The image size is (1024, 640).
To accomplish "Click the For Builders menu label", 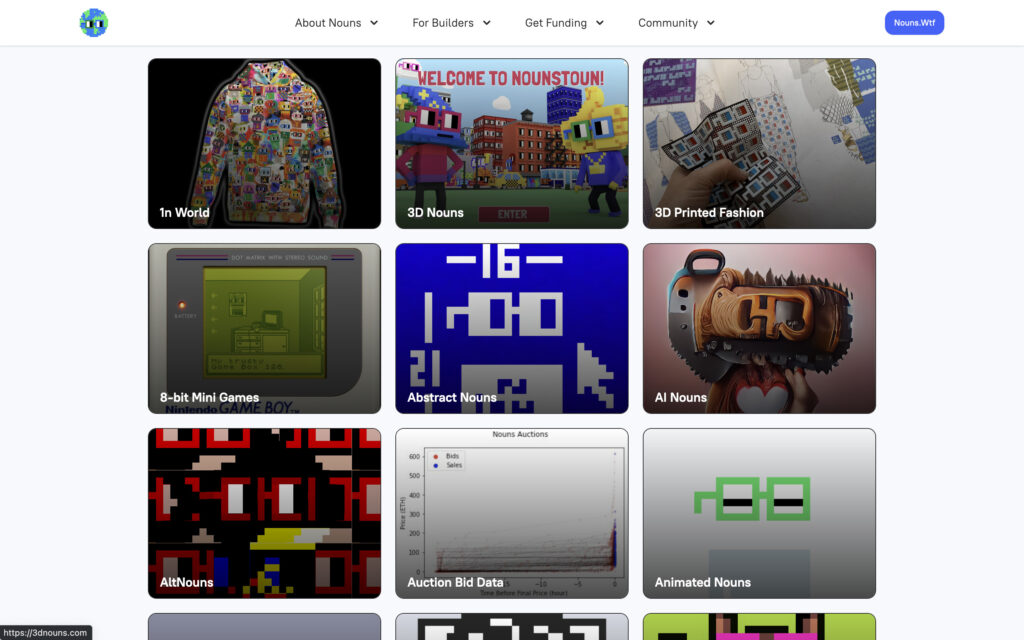I will point(440,23).
